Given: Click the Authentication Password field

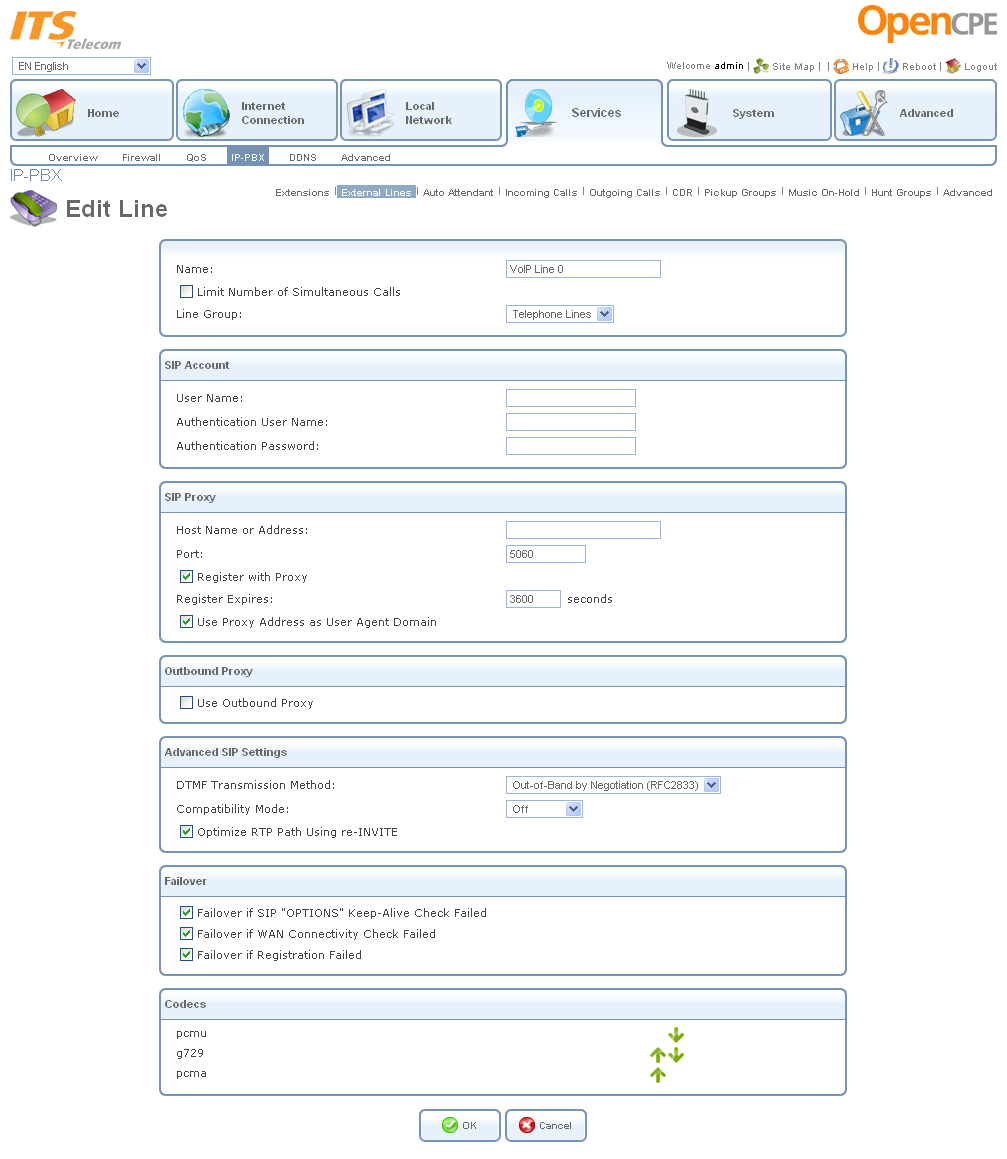Looking at the screenshot, I should click(571, 446).
